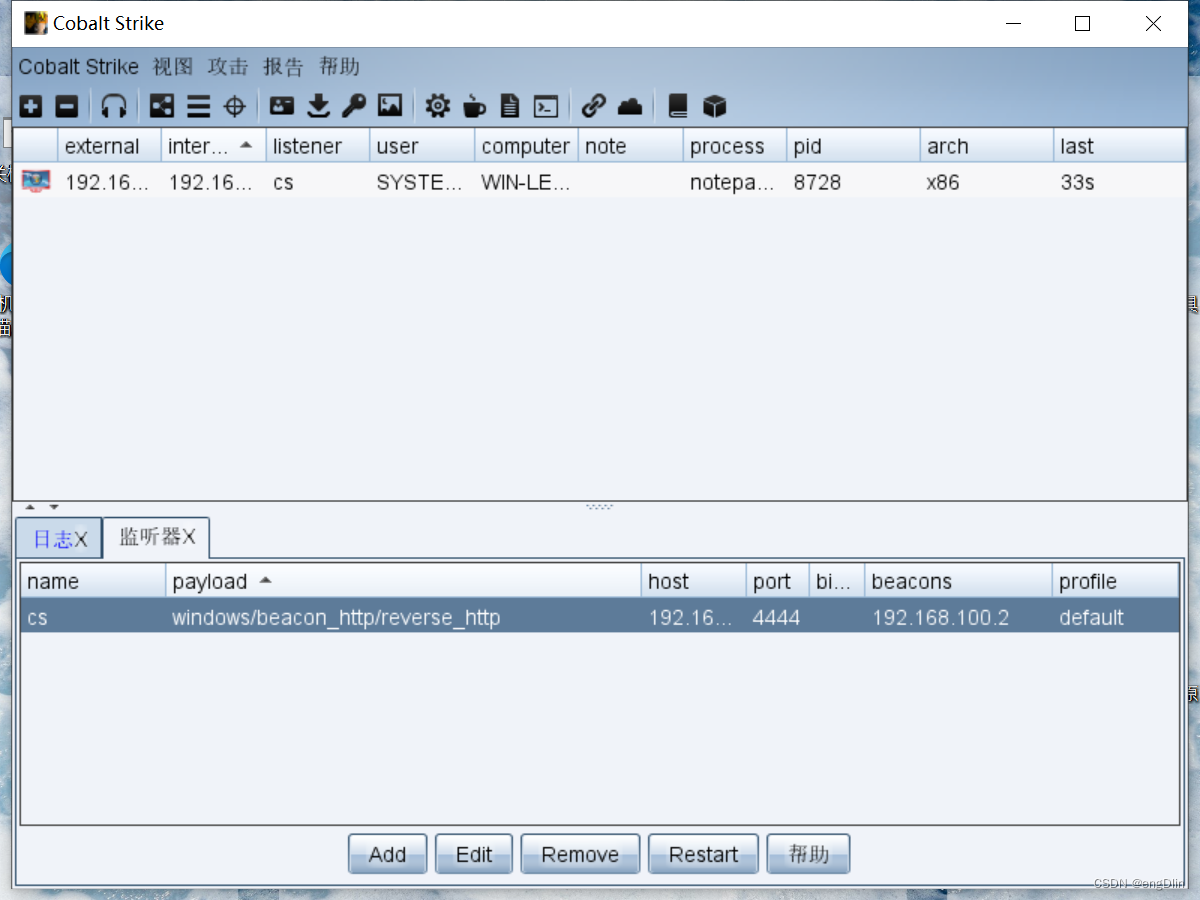Sort sessions by the process column
1200x900 pixels.
(x=735, y=146)
